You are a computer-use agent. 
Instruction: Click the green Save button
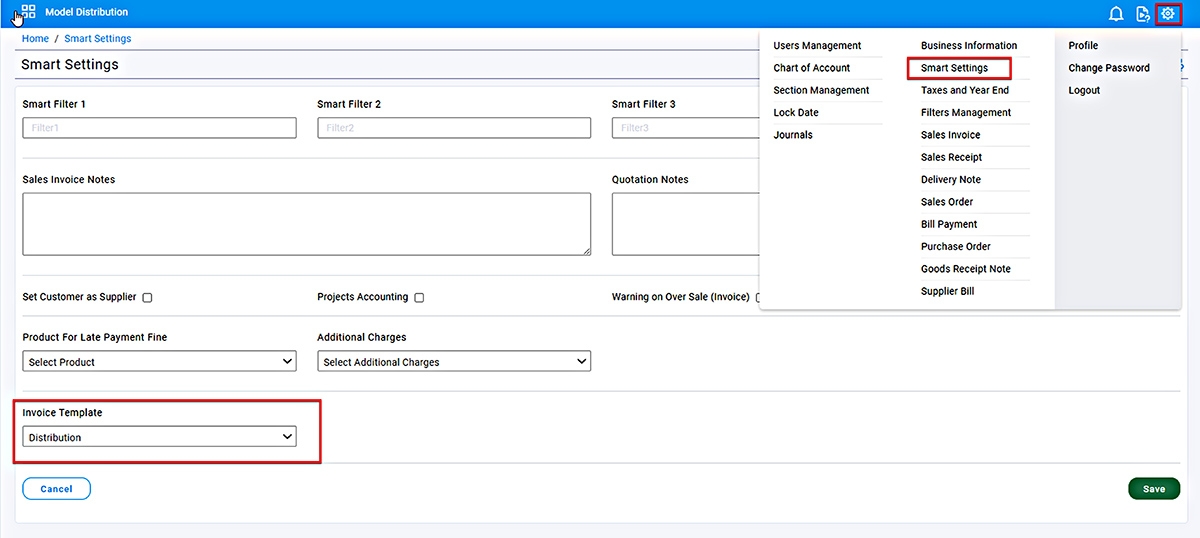1154,489
